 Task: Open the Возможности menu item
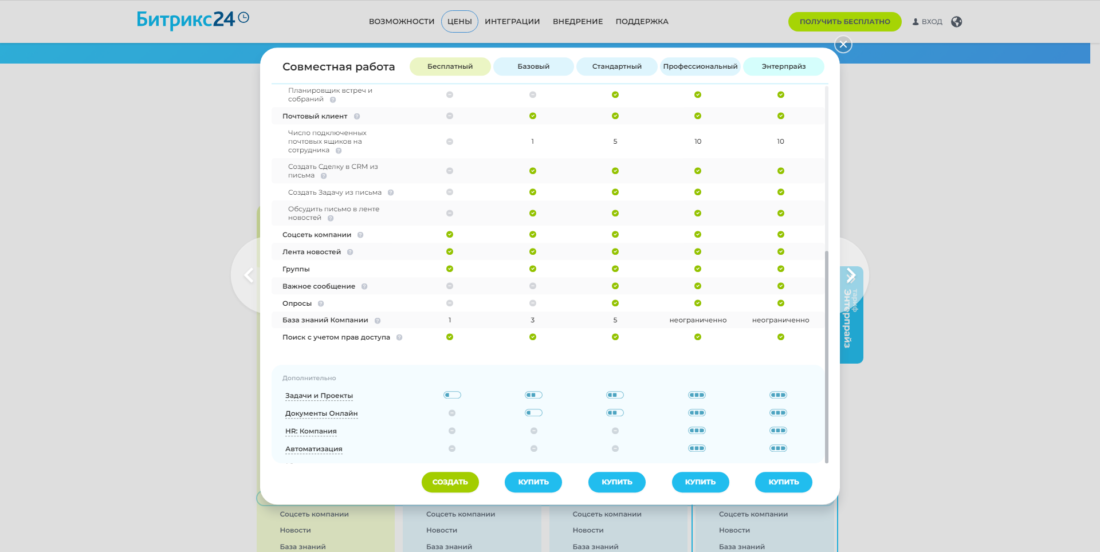point(401,21)
